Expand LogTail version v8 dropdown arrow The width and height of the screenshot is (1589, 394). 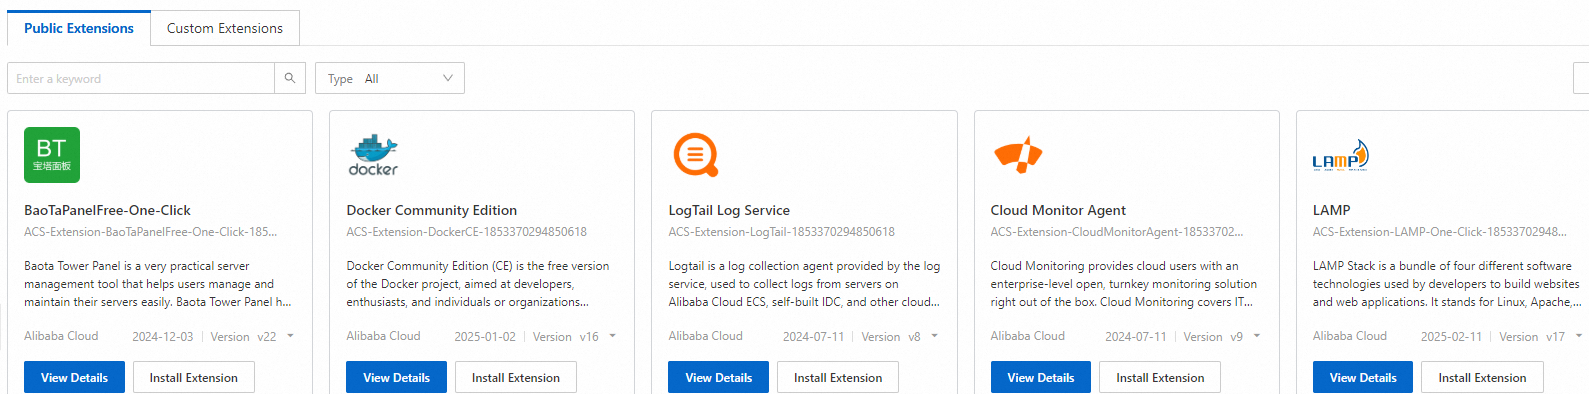tap(935, 336)
